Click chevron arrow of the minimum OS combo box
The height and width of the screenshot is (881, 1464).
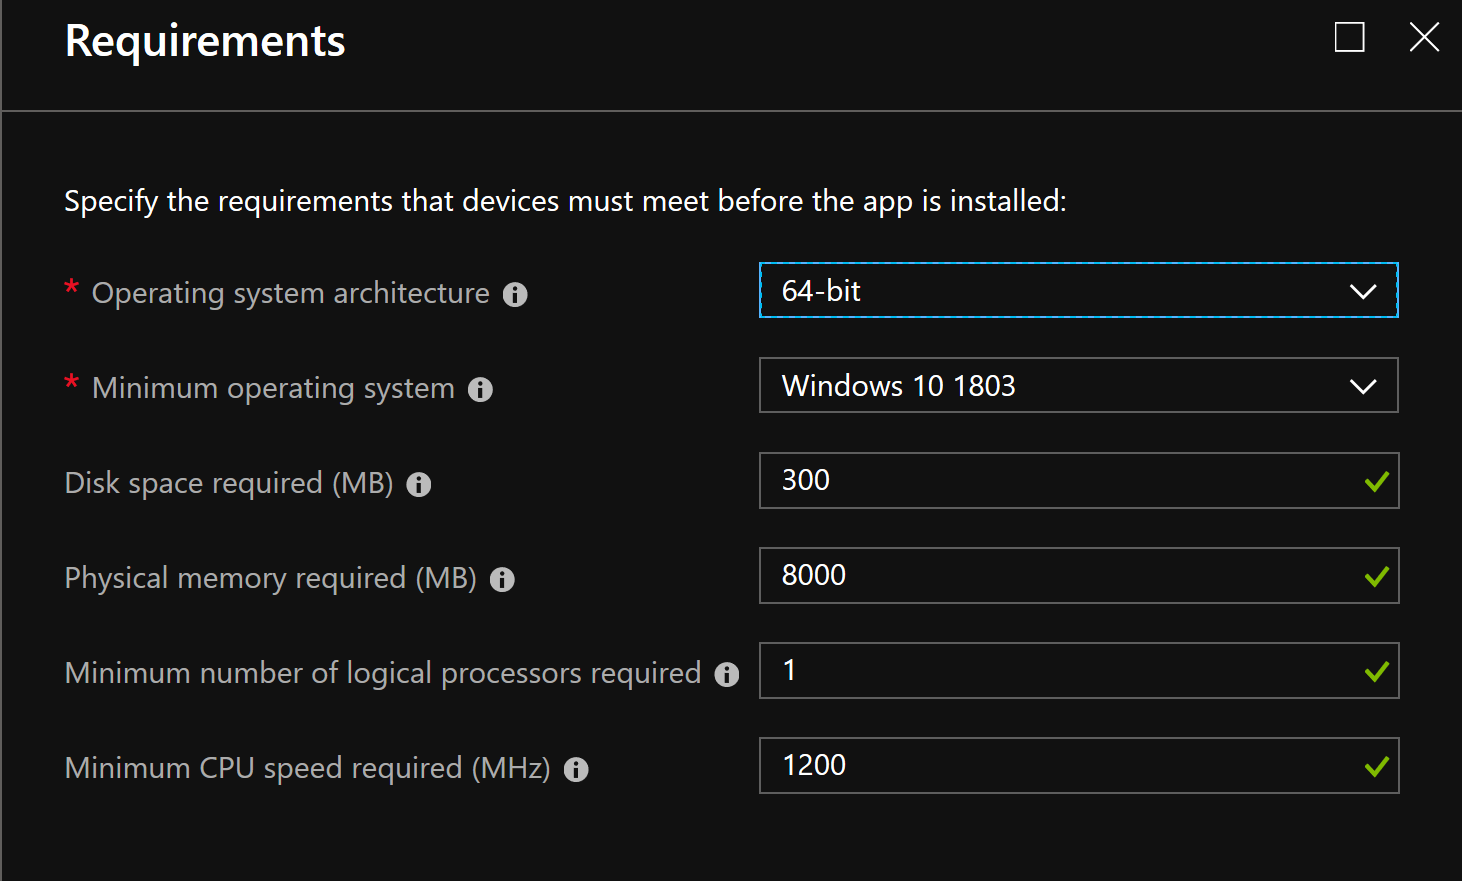pyautogui.click(x=1363, y=387)
